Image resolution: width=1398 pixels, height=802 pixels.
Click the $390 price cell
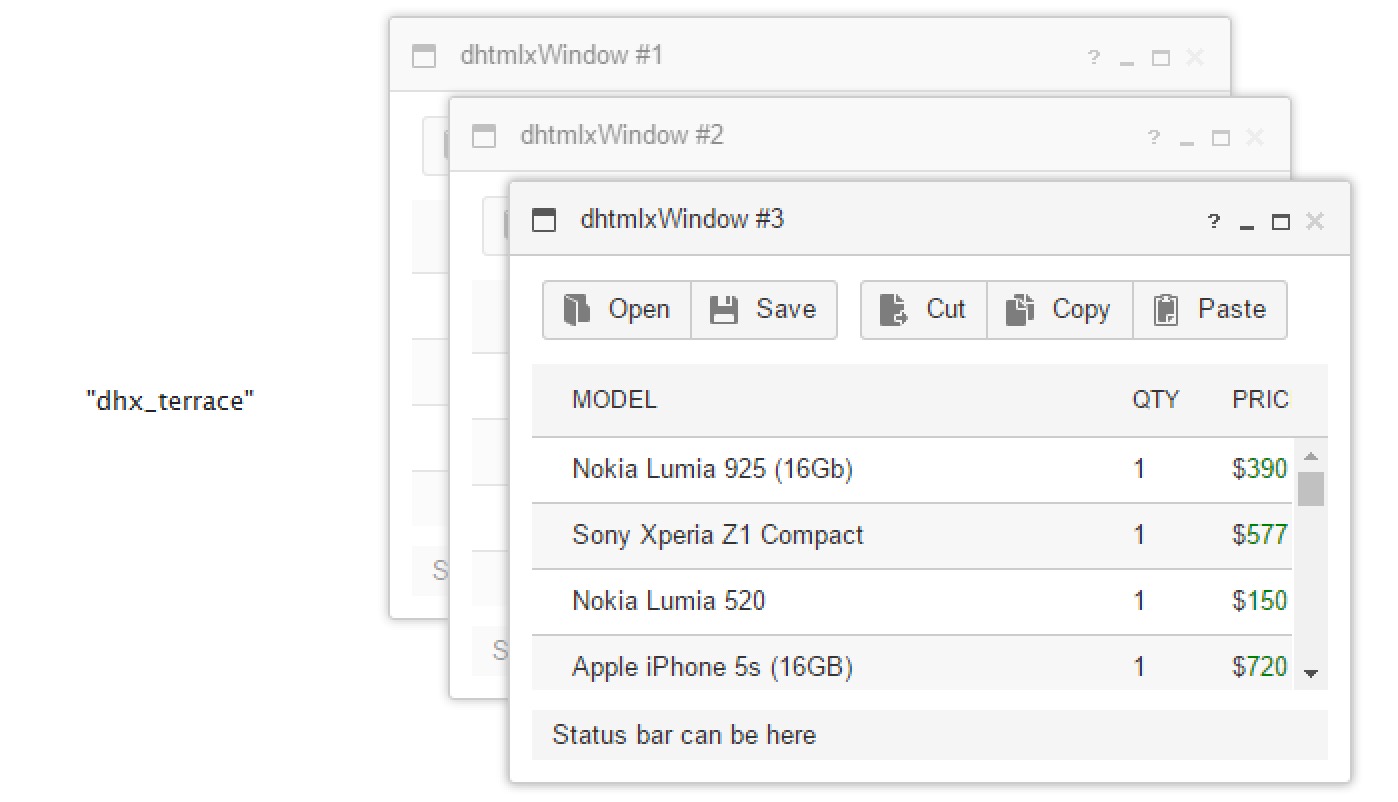pos(1259,469)
